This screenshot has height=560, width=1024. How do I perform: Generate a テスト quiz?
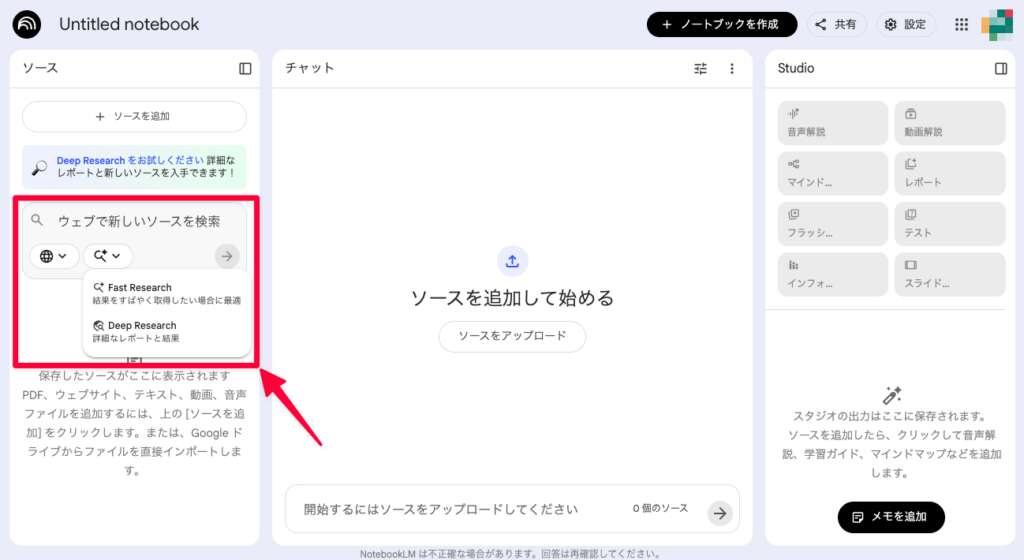(x=950, y=224)
